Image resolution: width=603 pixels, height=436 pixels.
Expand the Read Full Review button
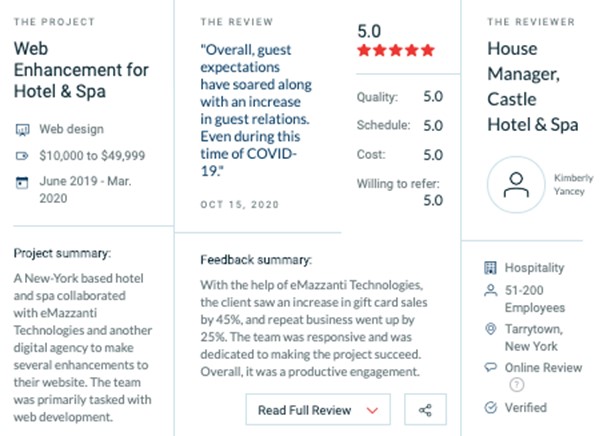tap(318, 409)
